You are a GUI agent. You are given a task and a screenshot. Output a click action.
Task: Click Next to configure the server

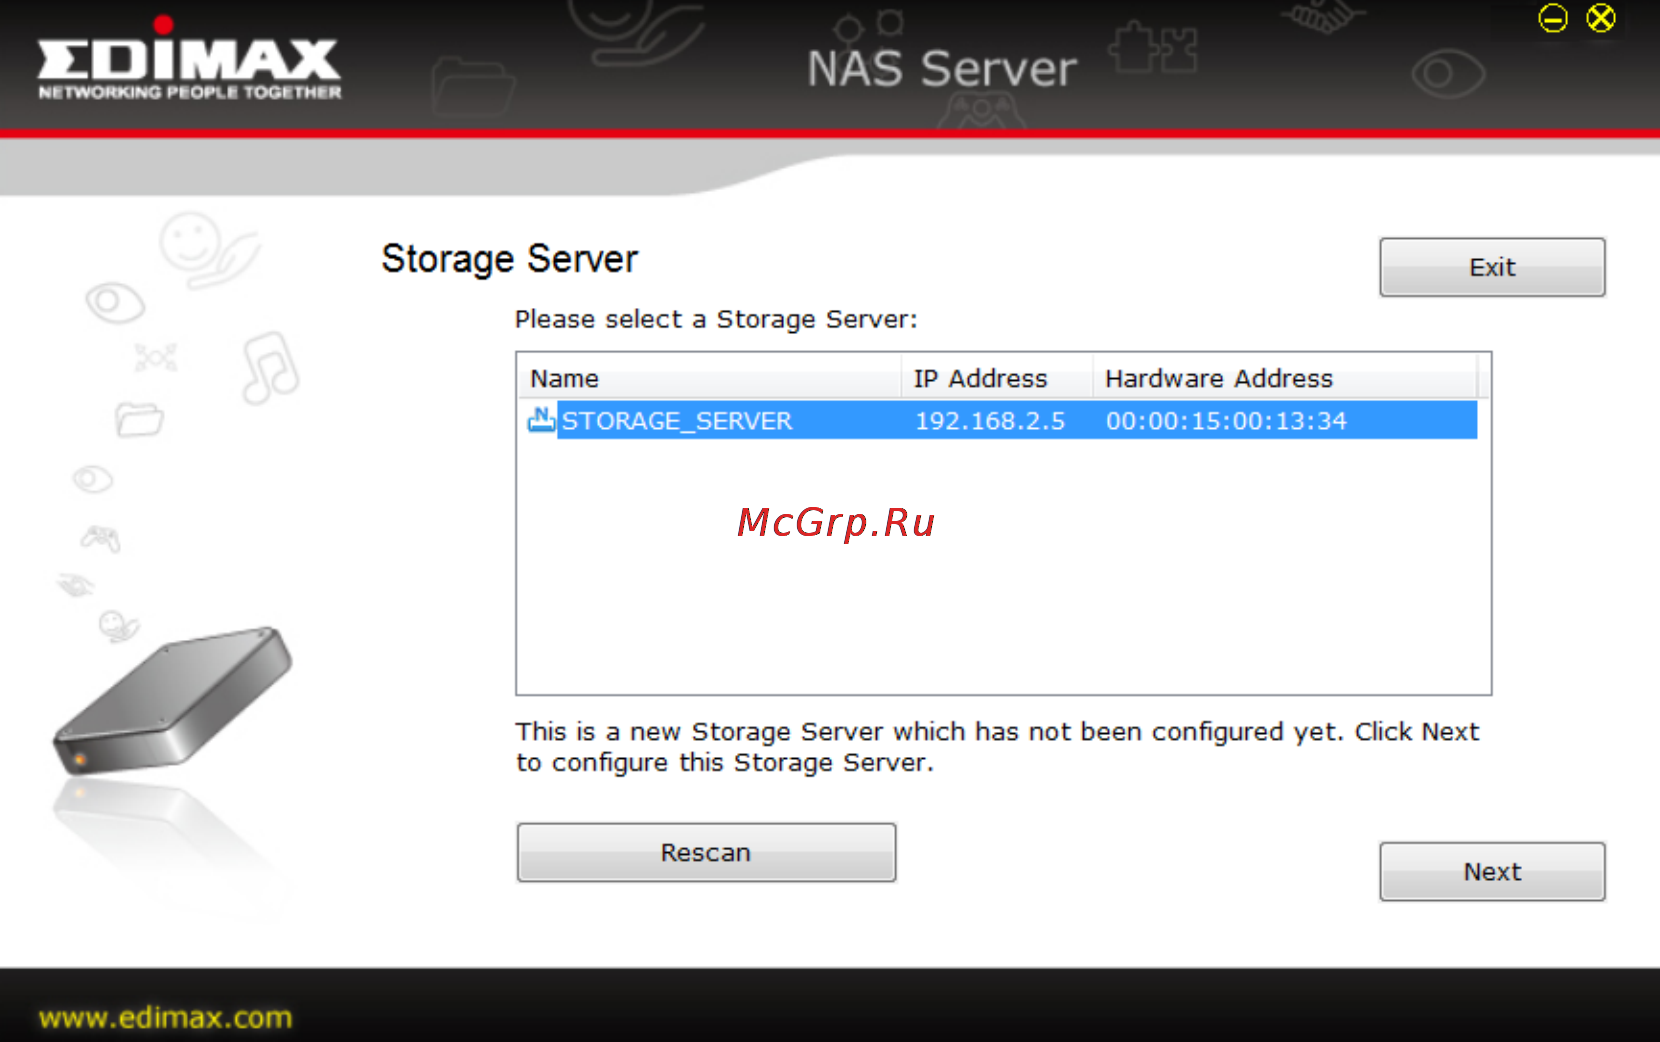point(1492,871)
